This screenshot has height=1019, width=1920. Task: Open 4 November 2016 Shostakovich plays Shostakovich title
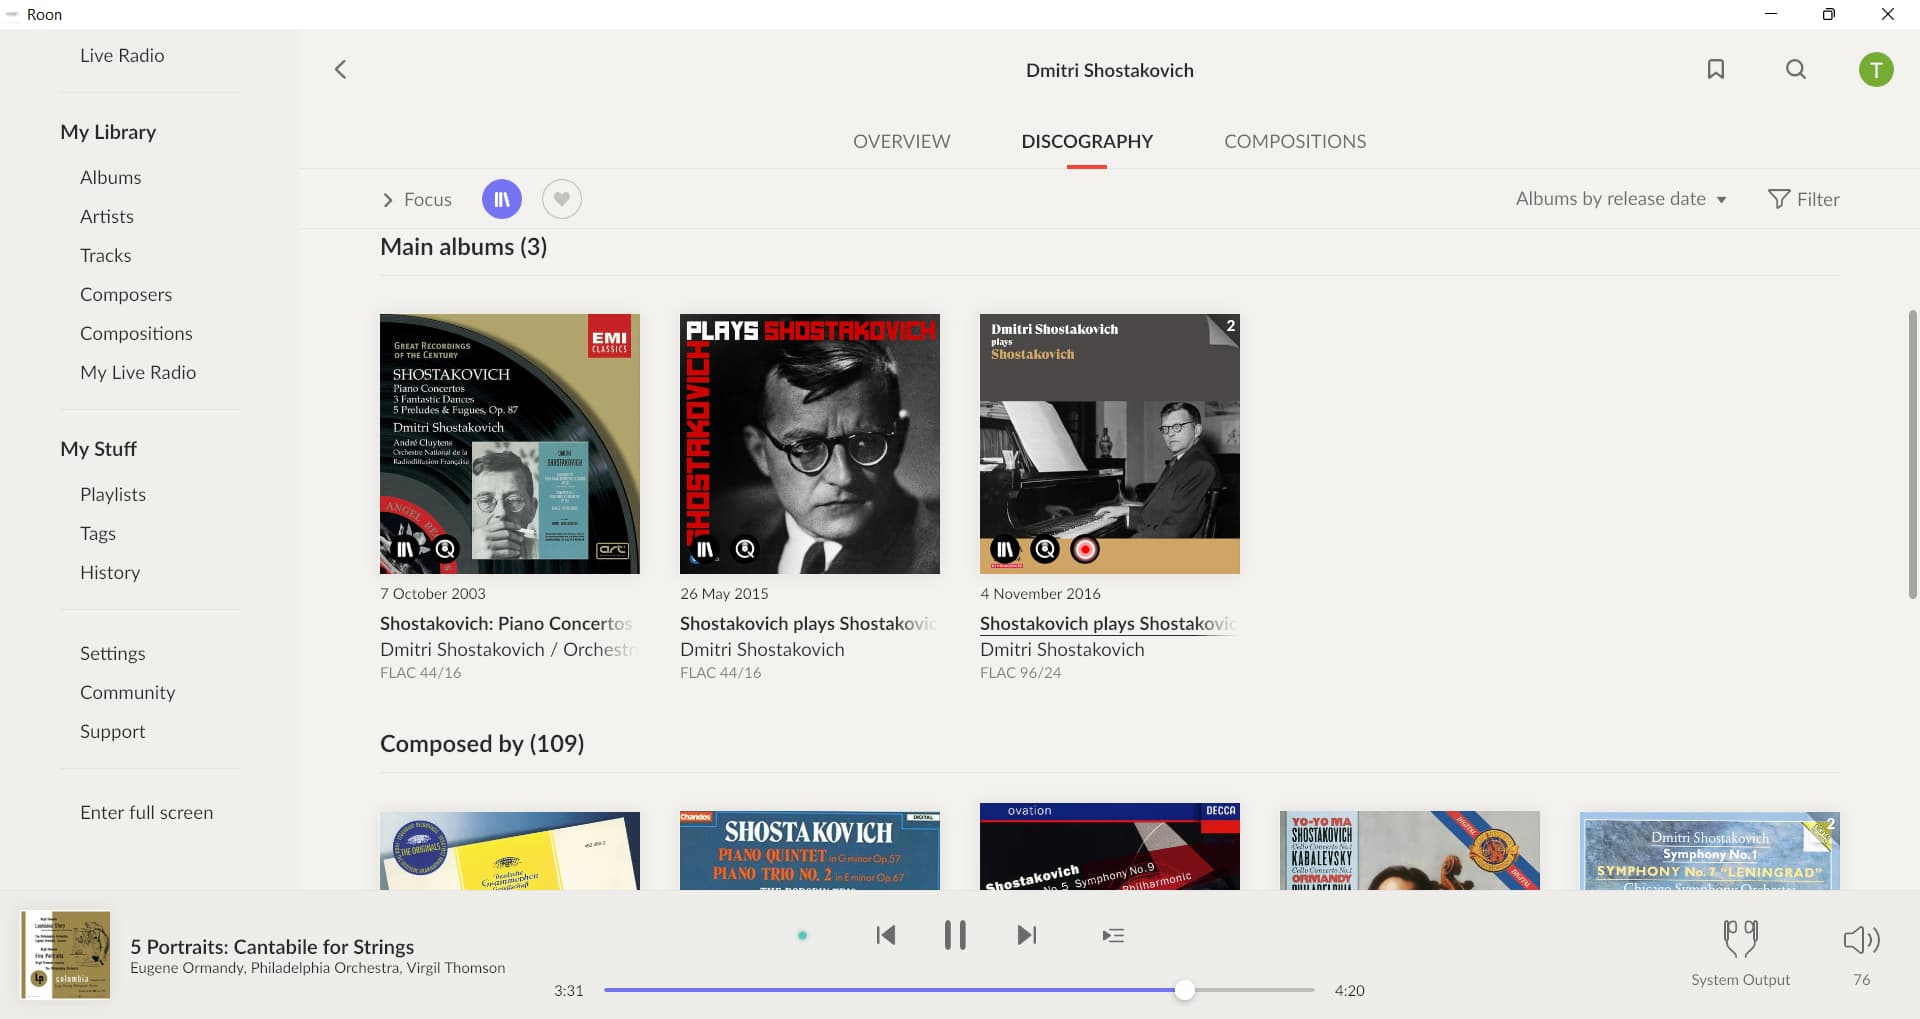1108,623
